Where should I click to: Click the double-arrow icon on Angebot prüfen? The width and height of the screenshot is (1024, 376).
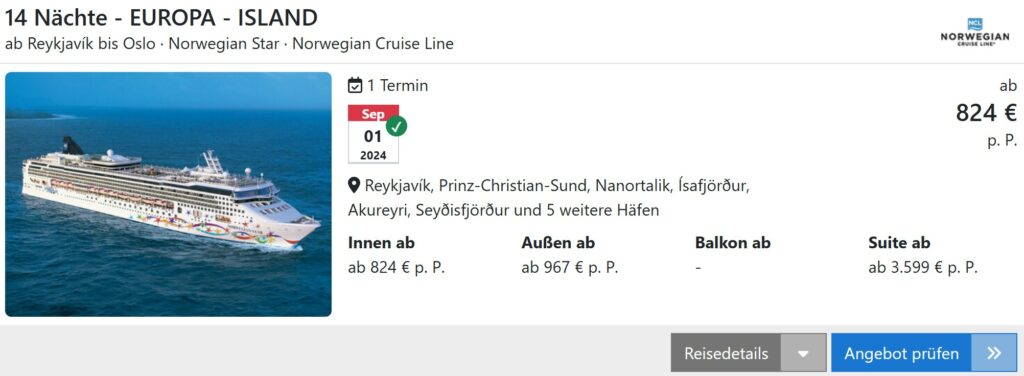coord(994,353)
